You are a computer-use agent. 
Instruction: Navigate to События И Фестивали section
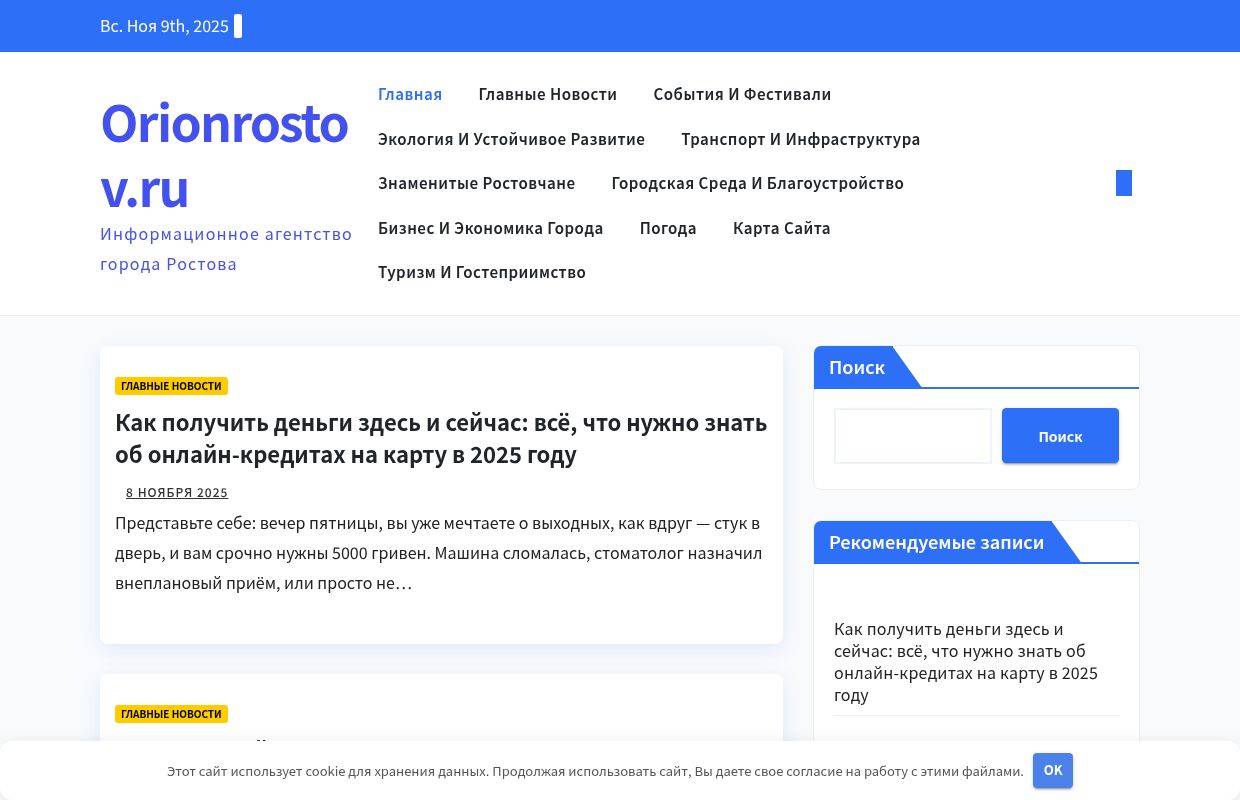pos(742,94)
